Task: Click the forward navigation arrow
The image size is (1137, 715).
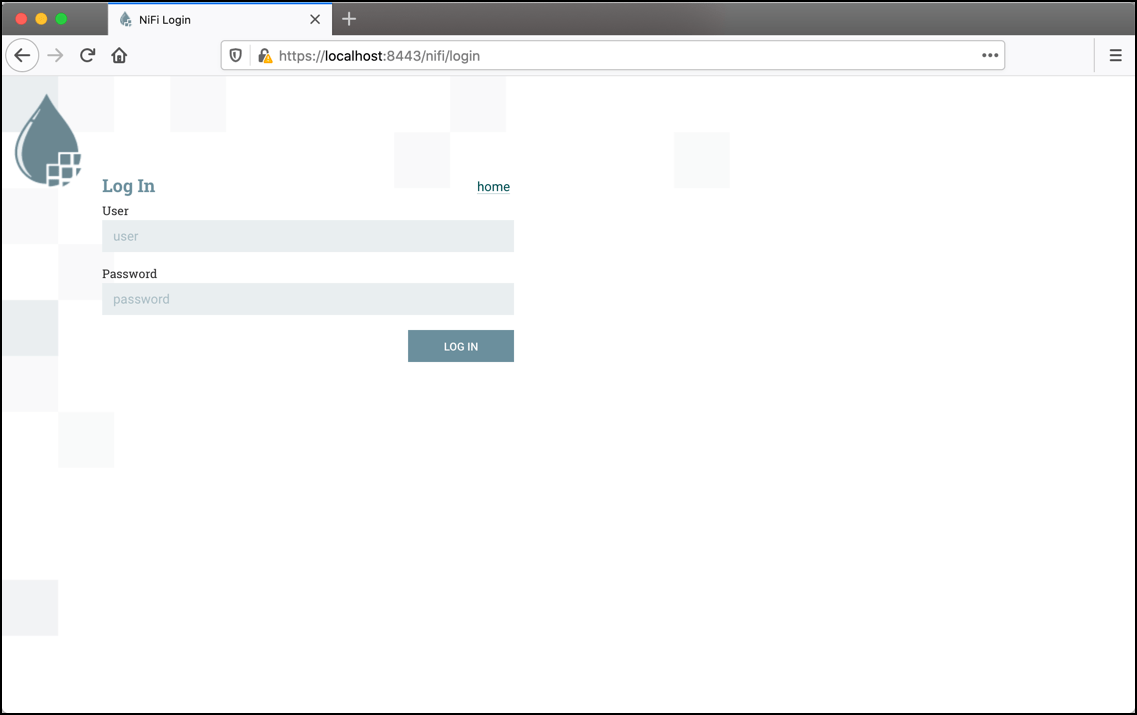Action: point(54,55)
